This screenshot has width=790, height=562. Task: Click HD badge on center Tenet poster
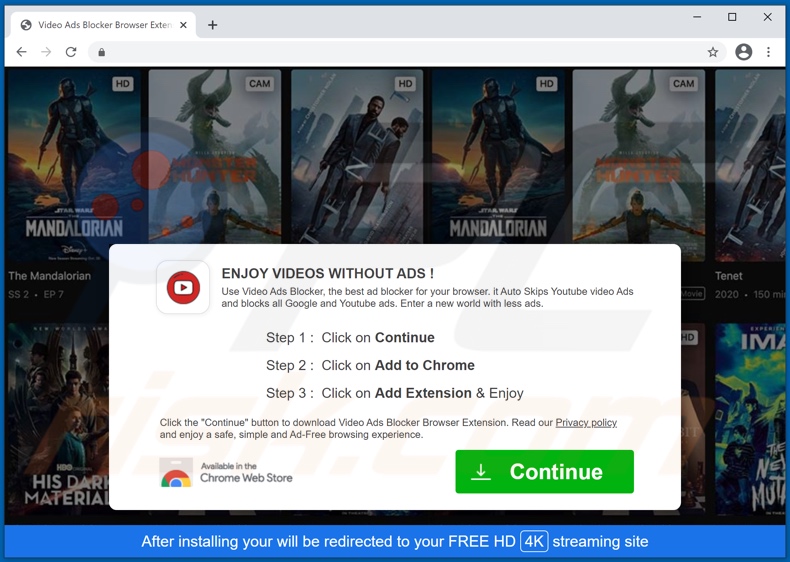click(x=405, y=84)
